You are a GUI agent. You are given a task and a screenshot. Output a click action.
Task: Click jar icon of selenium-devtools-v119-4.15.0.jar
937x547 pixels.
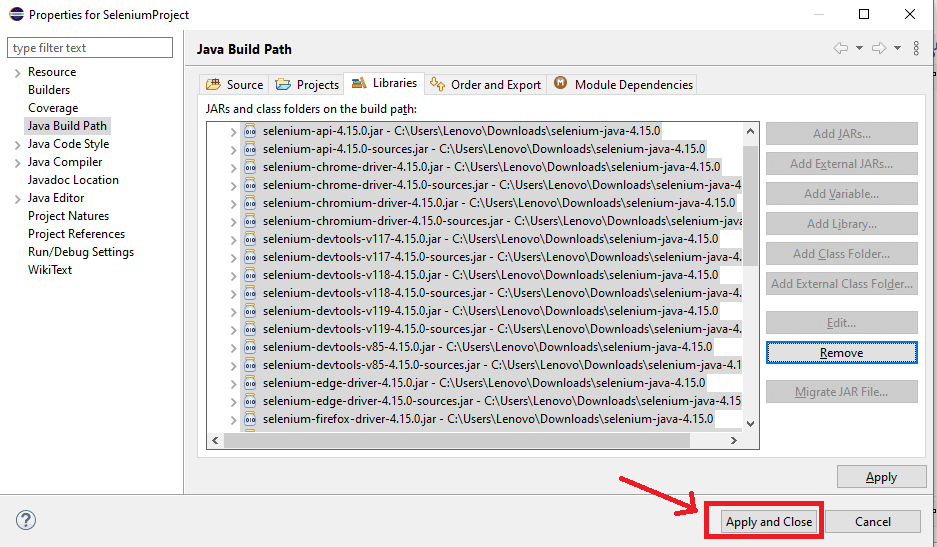point(250,311)
